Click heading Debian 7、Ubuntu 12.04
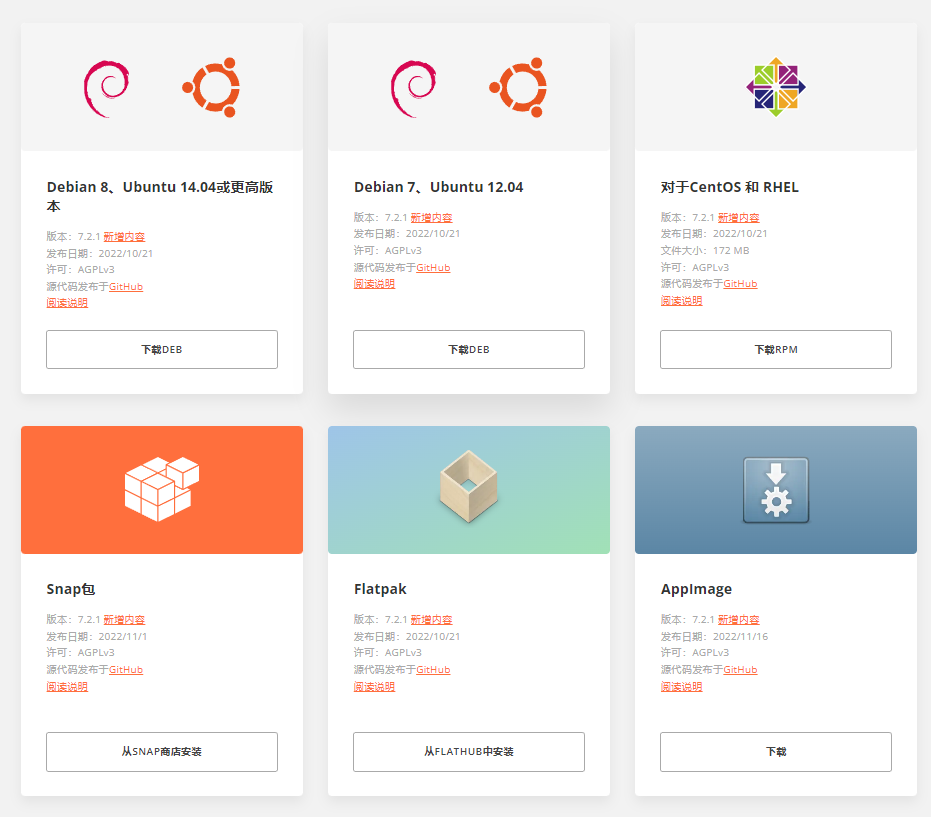Viewport: 931px width, 817px height. coord(439,187)
